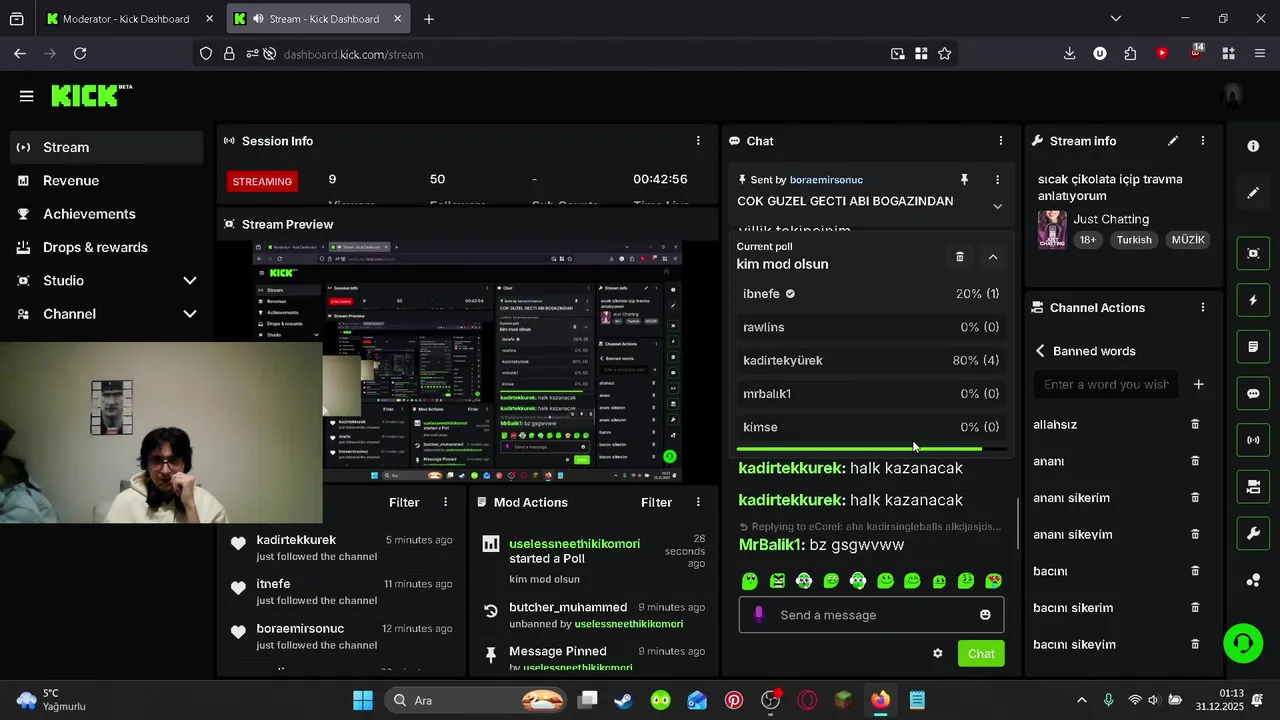Open Windows Start menu
The height and width of the screenshot is (720, 1280).
click(363, 700)
